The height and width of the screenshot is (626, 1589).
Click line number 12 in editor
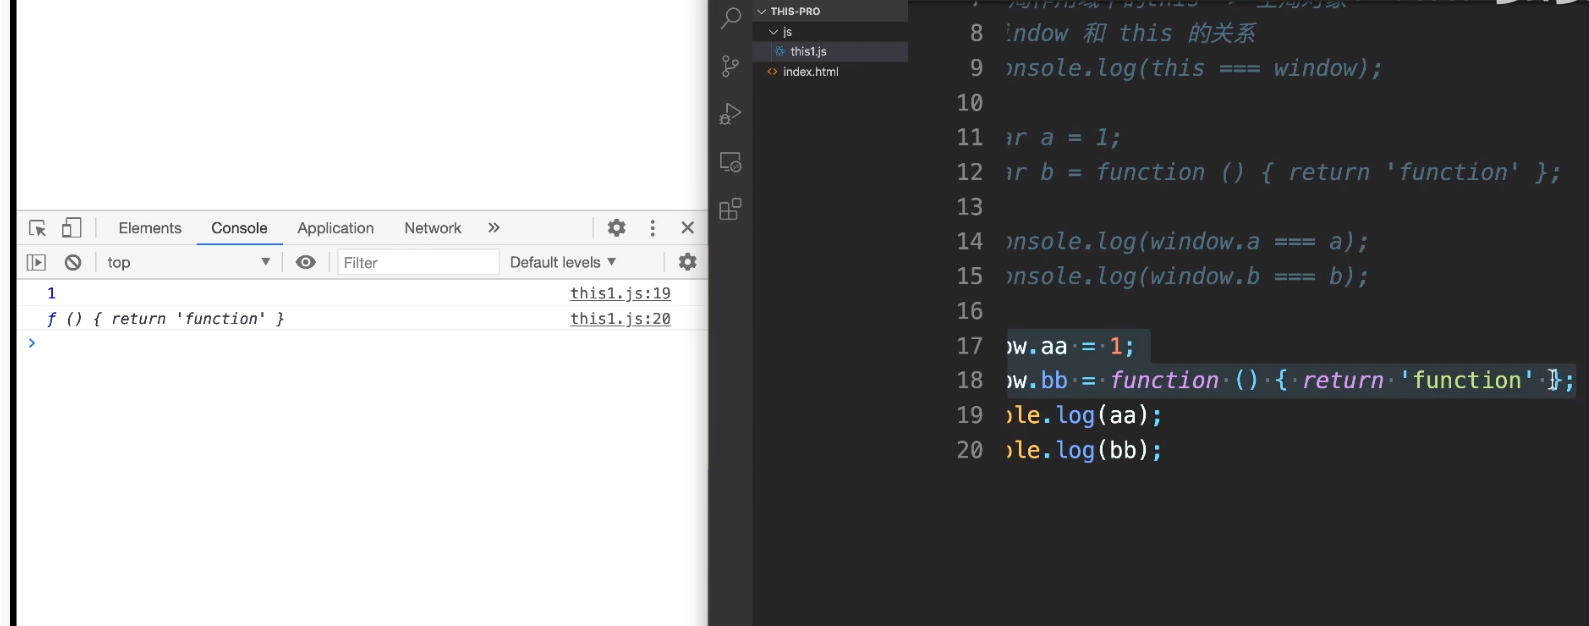click(x=970, y=172)
